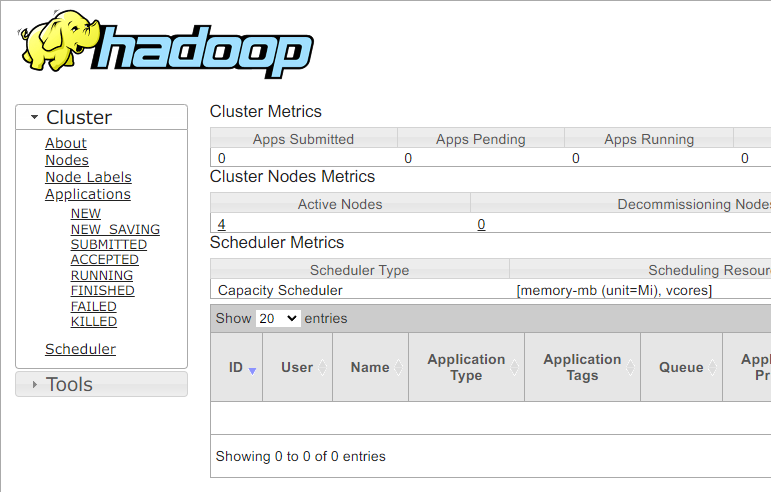Click sort arrows icon in Application Type column
The image size is (771, 492).
pos(514,367)
